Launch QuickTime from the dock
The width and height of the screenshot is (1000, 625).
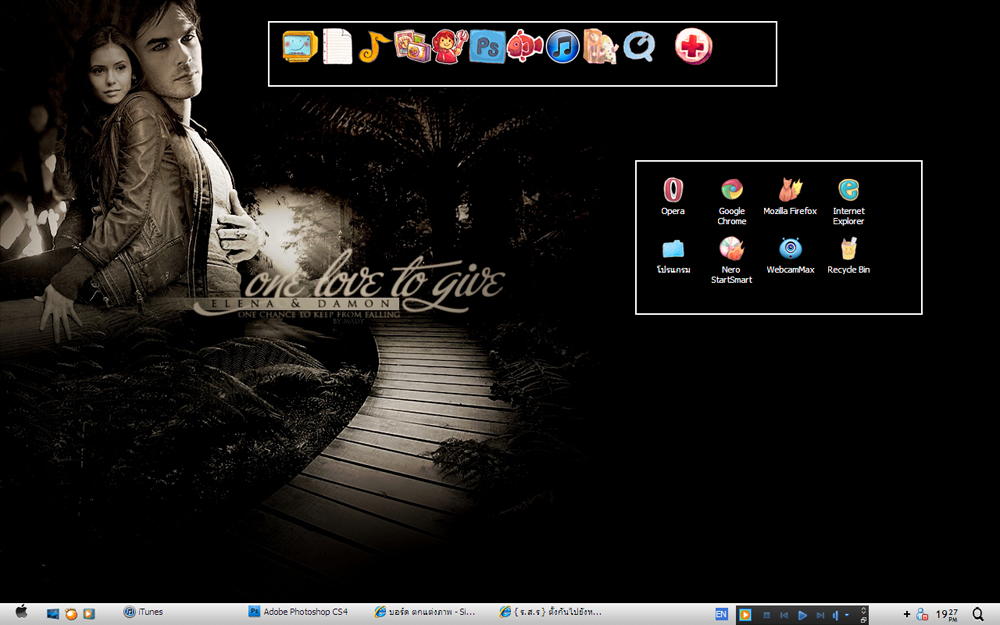[x=638, y=46]
